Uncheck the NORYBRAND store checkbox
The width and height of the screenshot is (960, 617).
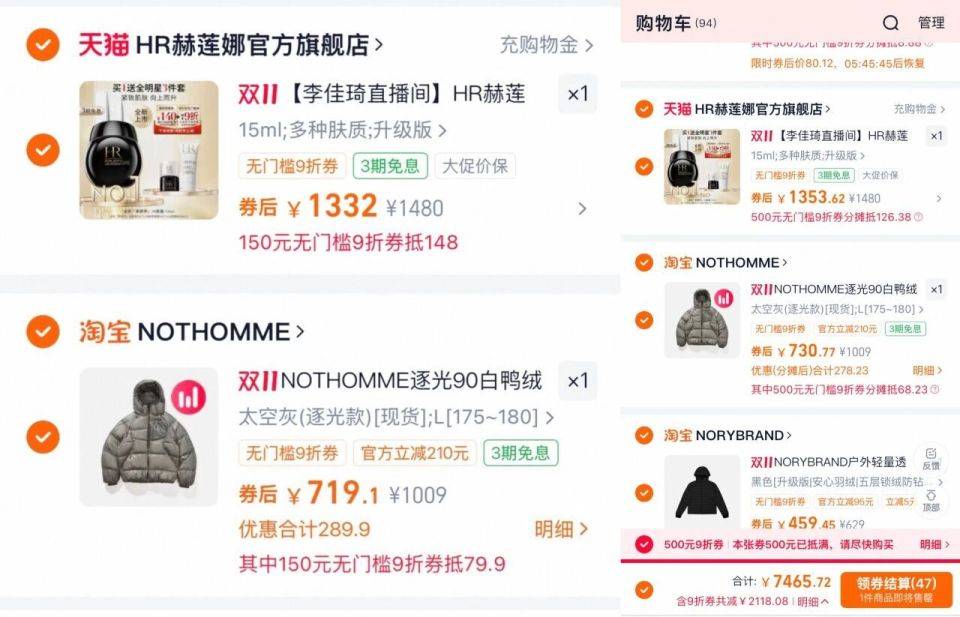643,435
